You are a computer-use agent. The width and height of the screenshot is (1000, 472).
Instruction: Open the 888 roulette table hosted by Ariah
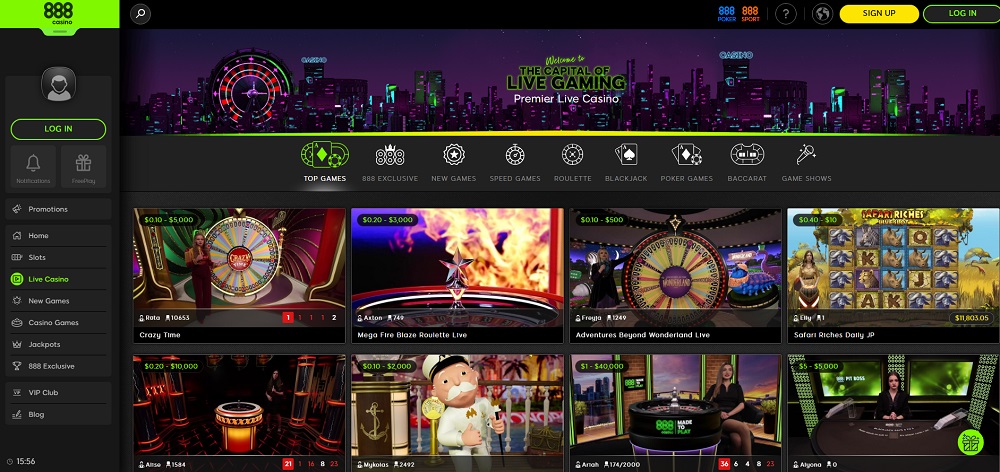[675, 413]
